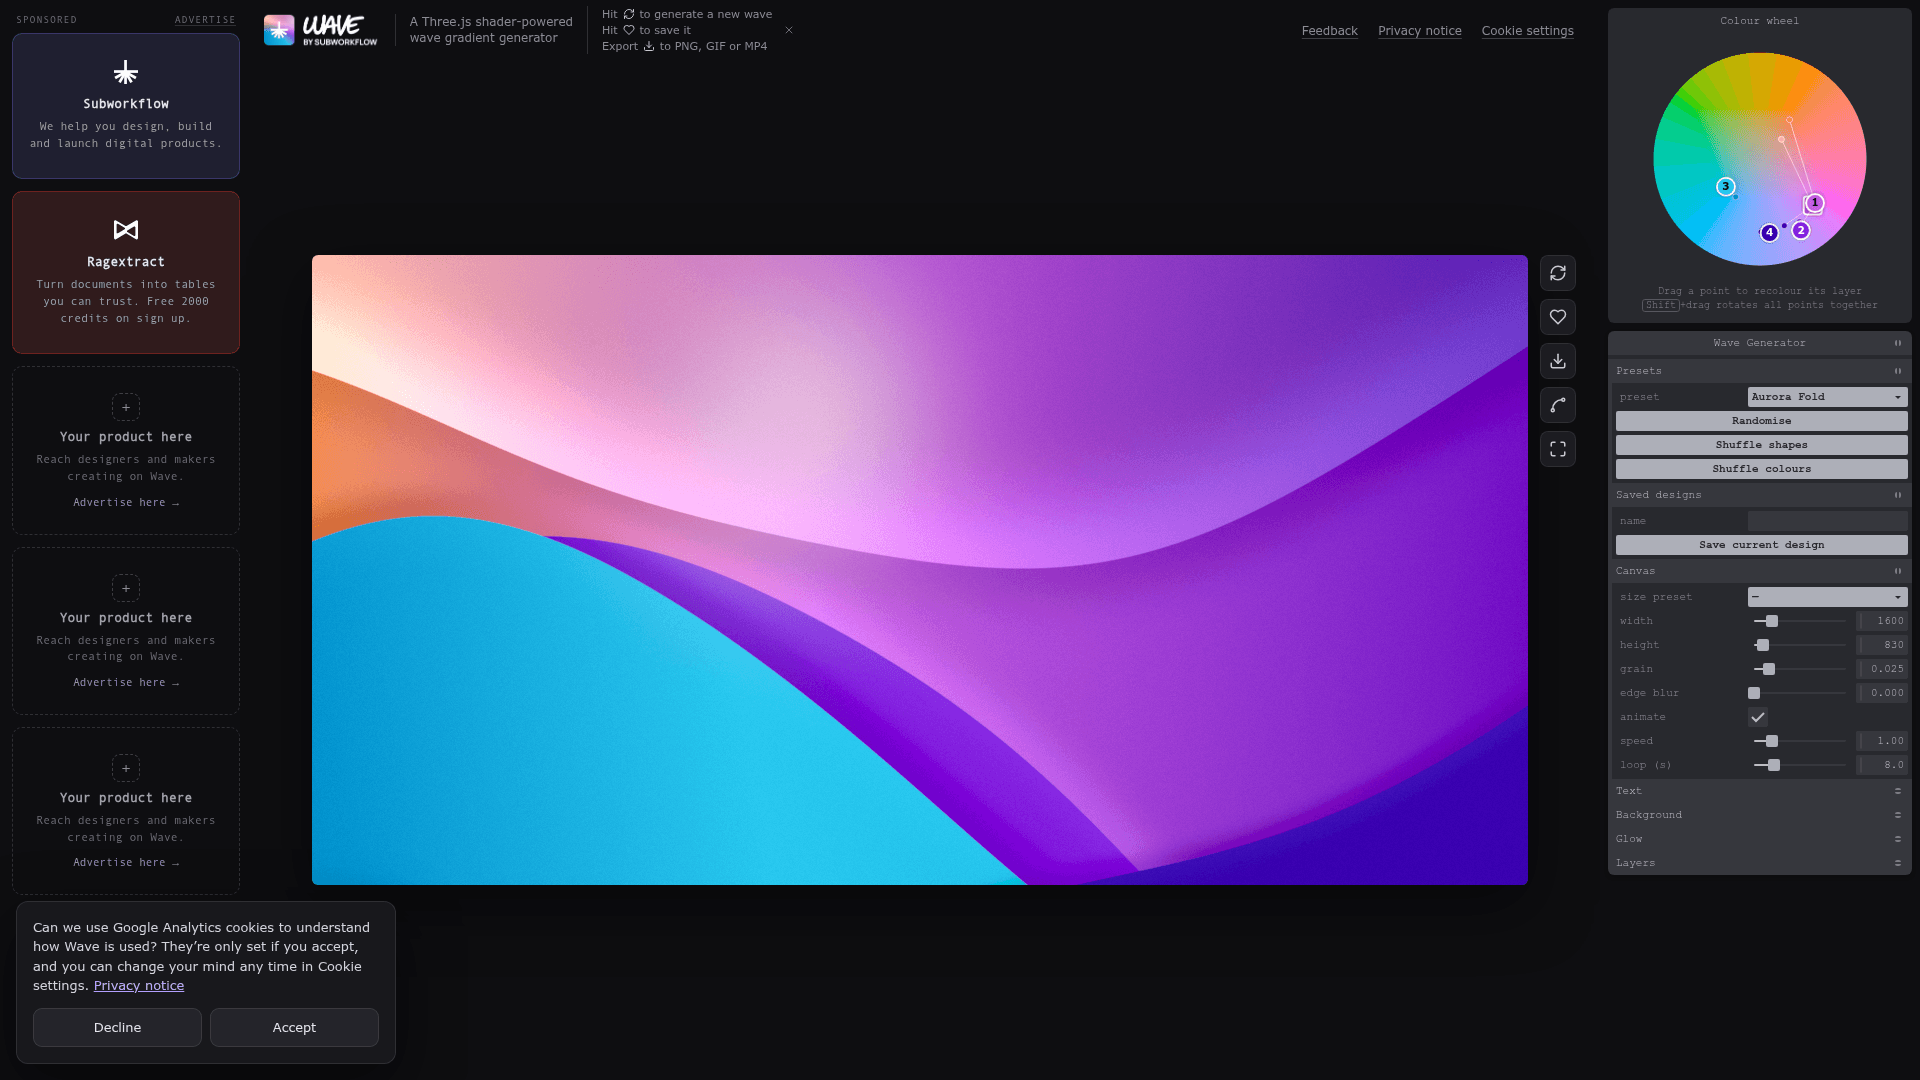Click the Subworkflow asterisk logo
Screen dimensions: 1920x1080
pos(126,72)
